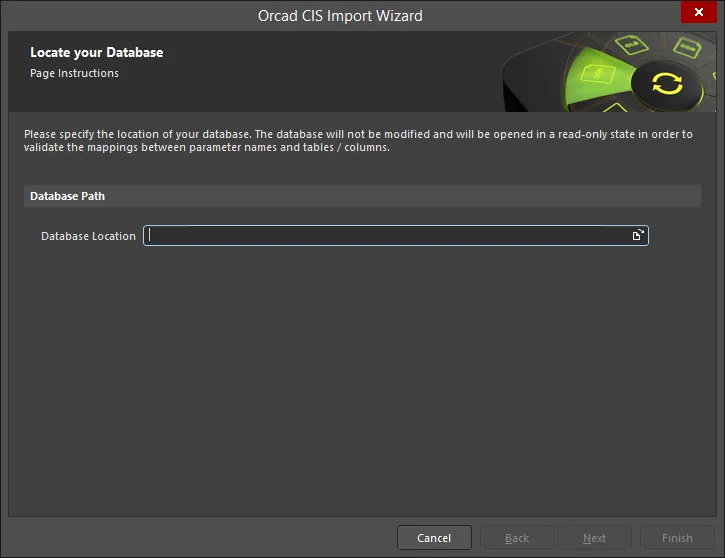Click the 'Locate your Database' heading

[x=97, y=52]
